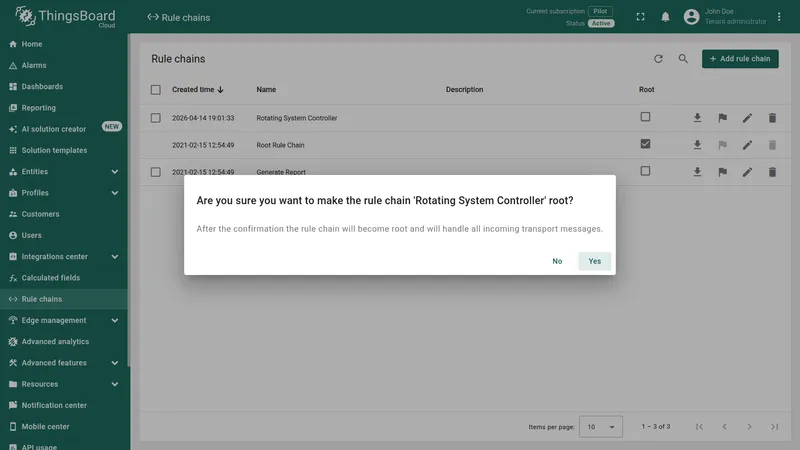
Task: Click sidebar vertical scrollbar
Action: [x=129, y=200]
